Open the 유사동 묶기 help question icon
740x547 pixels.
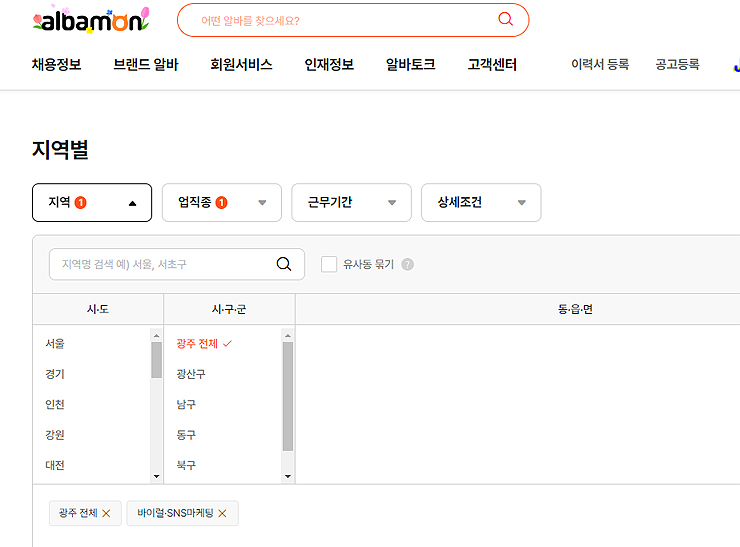click(x=407, y=264)
